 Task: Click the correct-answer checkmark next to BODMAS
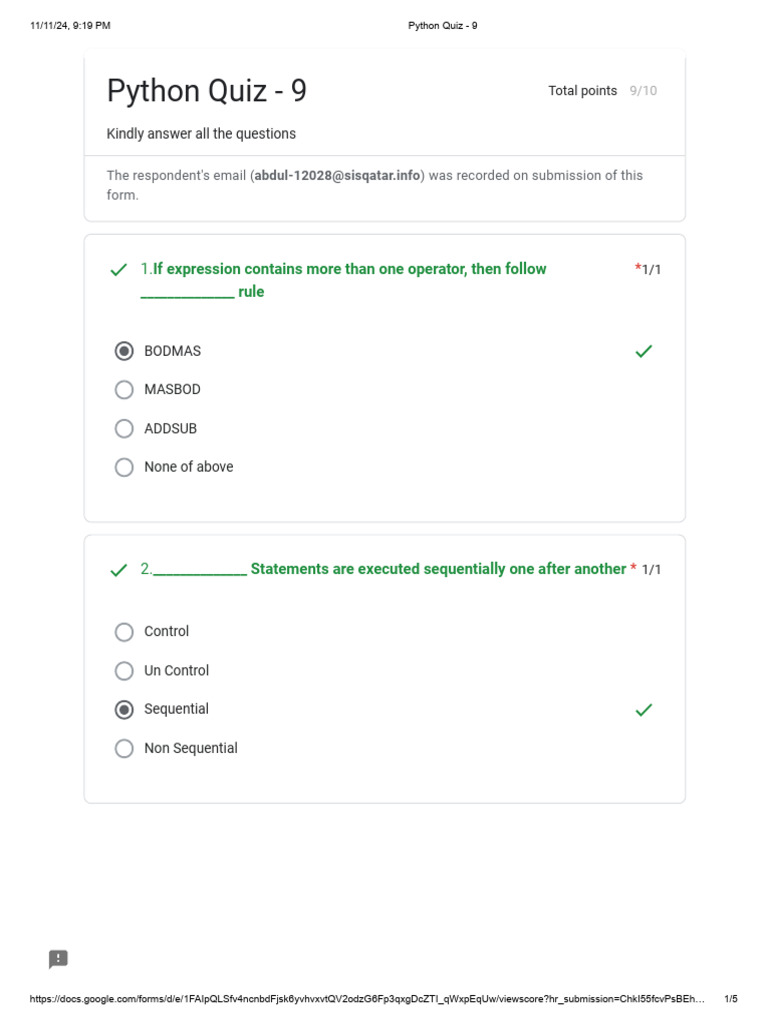(x=644, y=351)
